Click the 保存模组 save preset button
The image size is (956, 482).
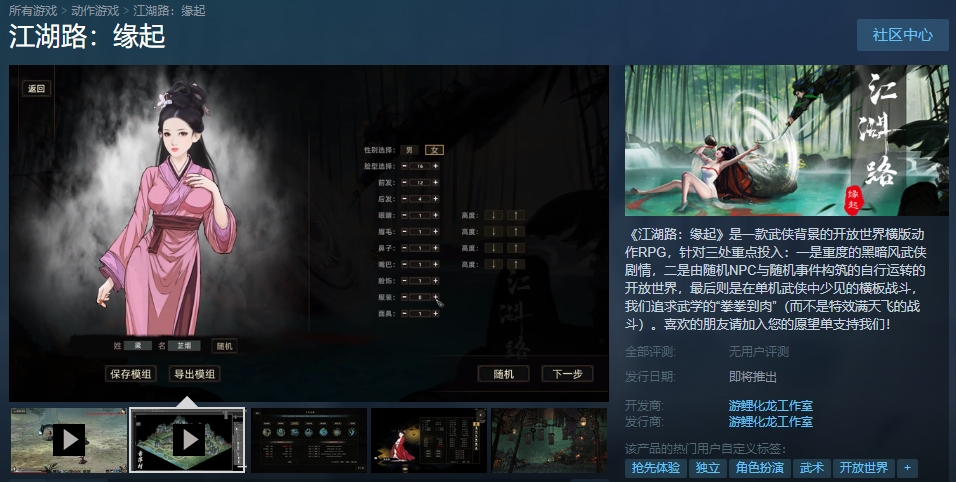(x=130, y=374)
